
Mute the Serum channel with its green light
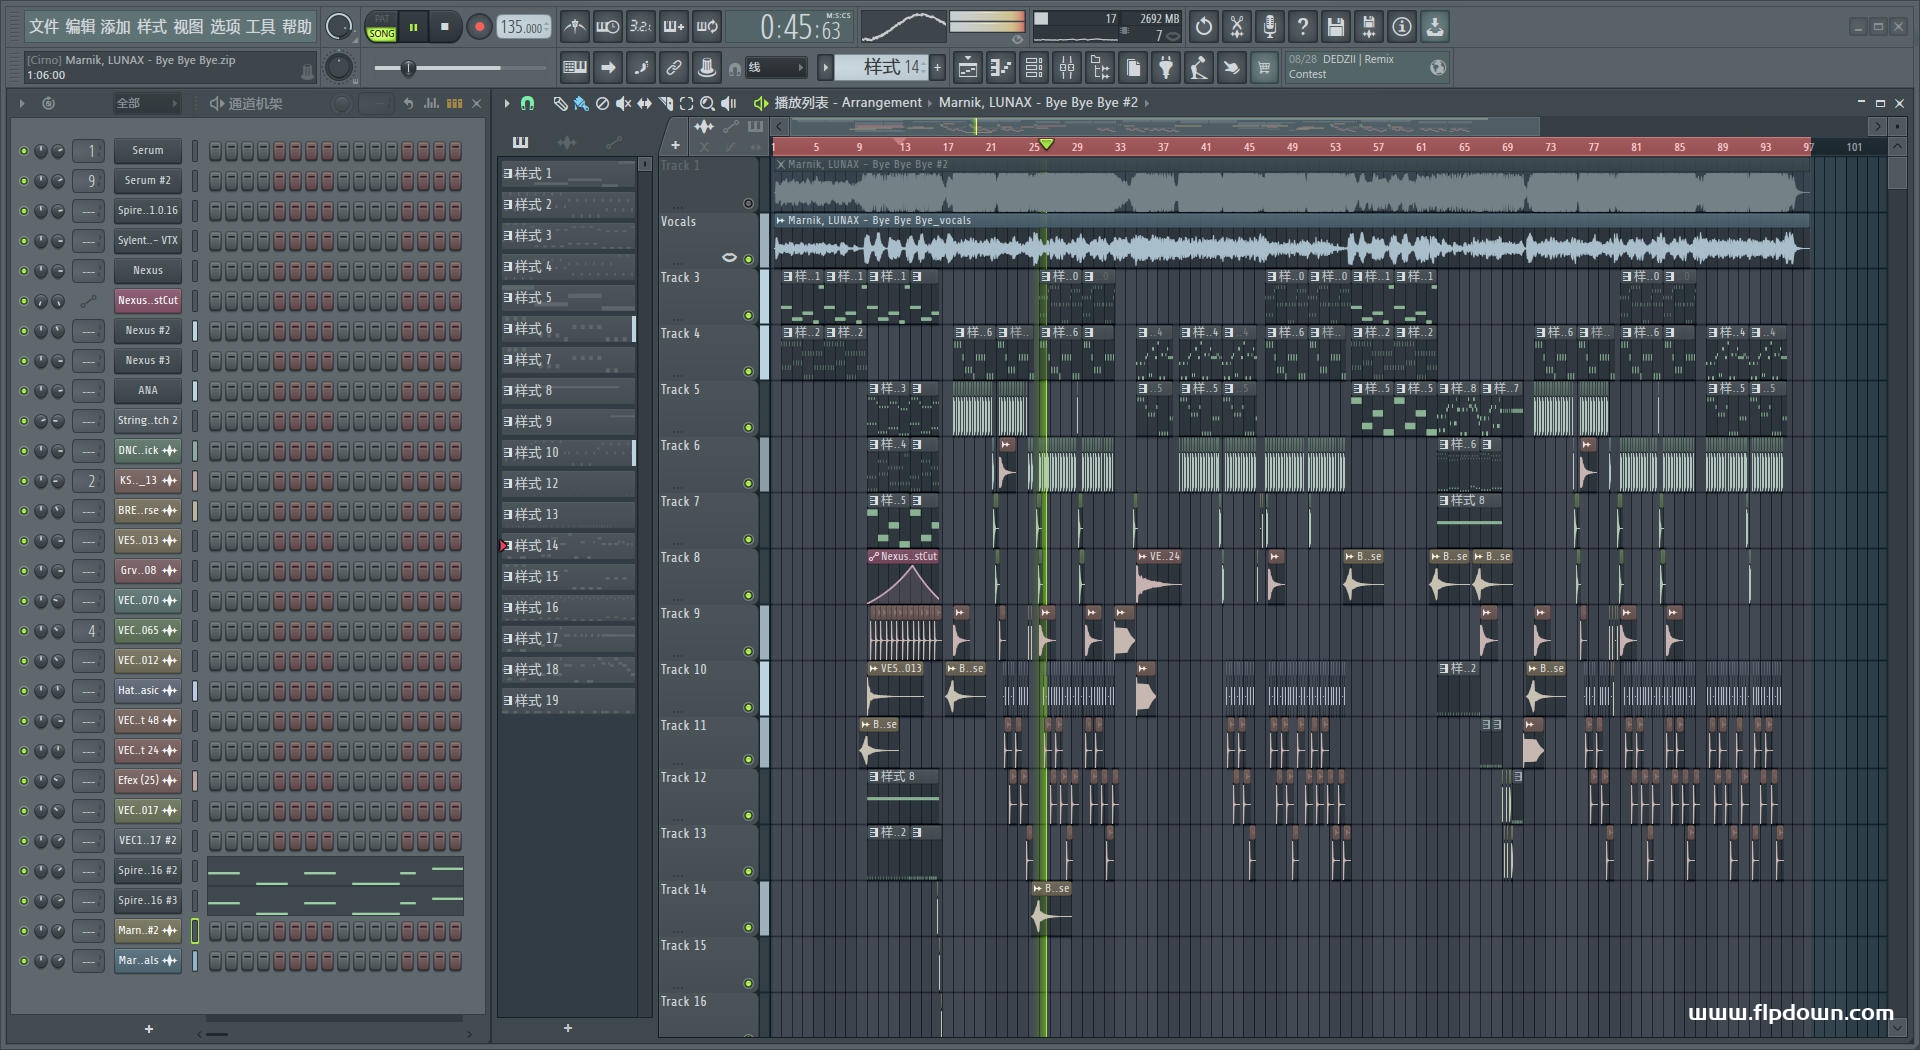coord(24,151)
